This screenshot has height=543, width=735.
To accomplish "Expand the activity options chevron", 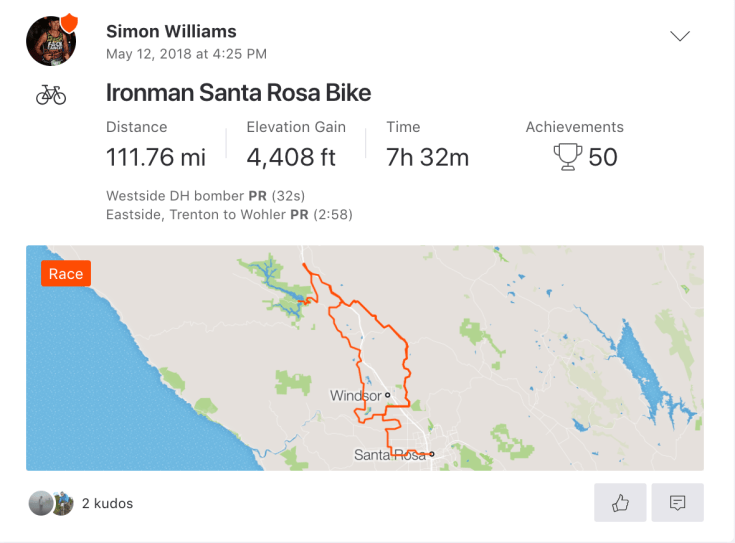I will click(680, 36).
